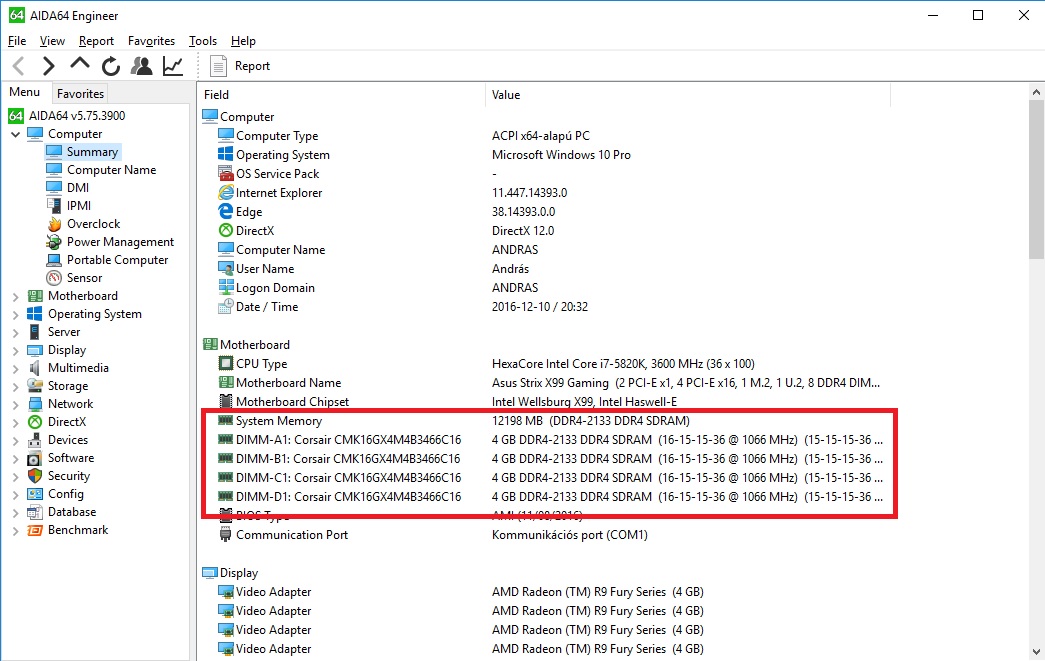This screenshot has width=1045, height=661.
Task: Open the graph chart toolbar icon
Action: 173,66
